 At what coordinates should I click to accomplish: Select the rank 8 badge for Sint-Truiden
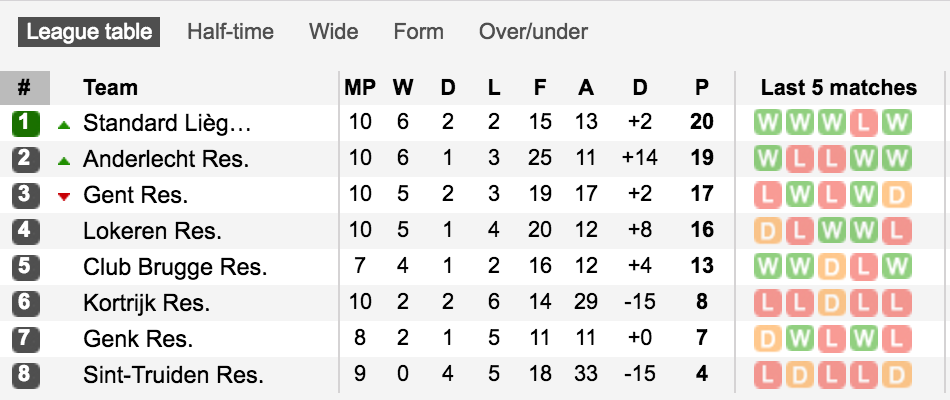pos(25,374)
